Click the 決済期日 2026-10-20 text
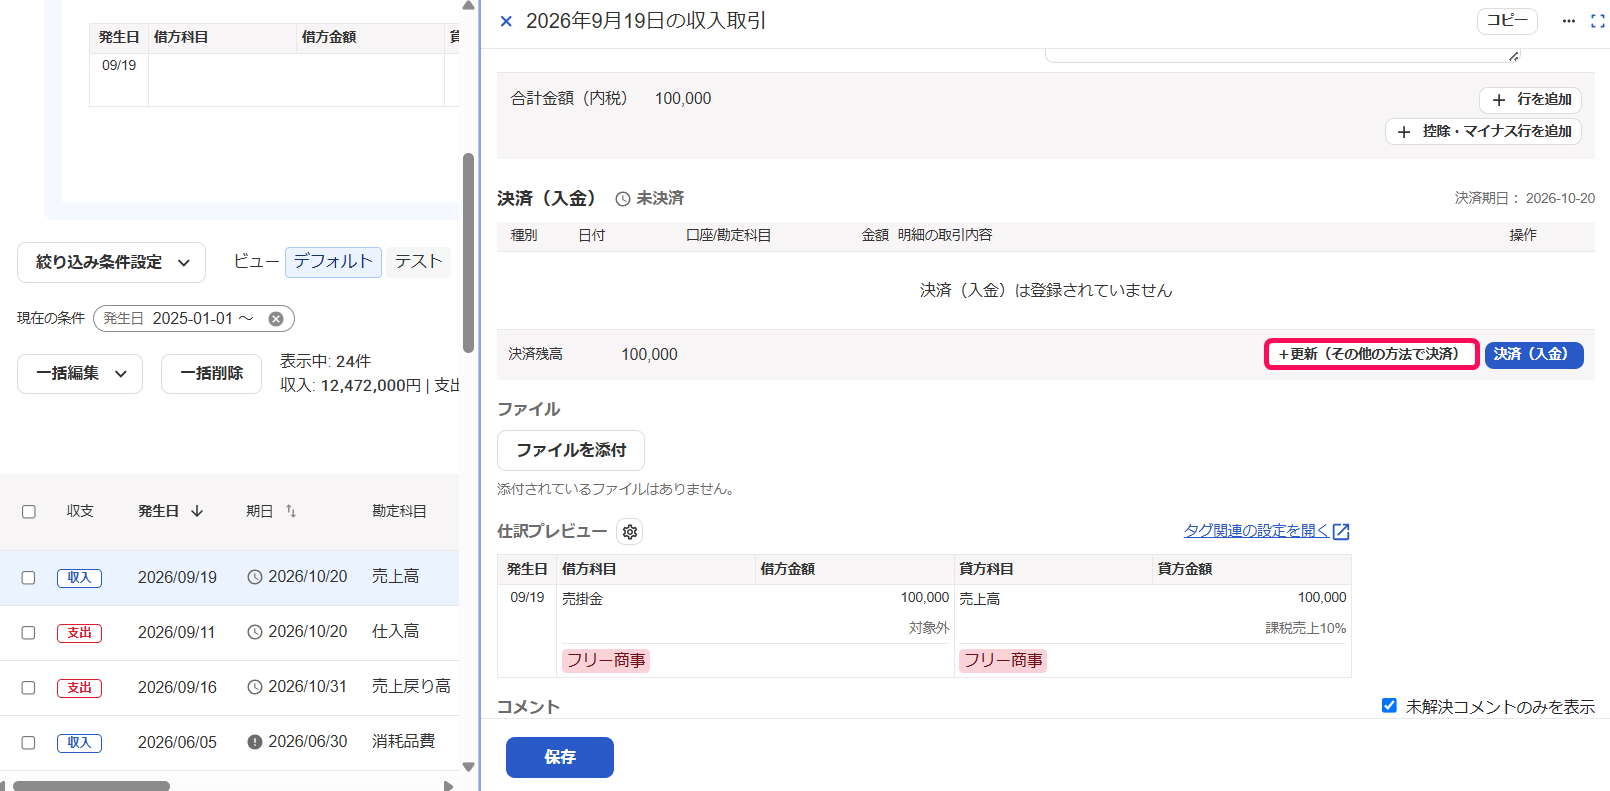The height and width of the screenshot is (791, 1610). [x=1524, y=199]
